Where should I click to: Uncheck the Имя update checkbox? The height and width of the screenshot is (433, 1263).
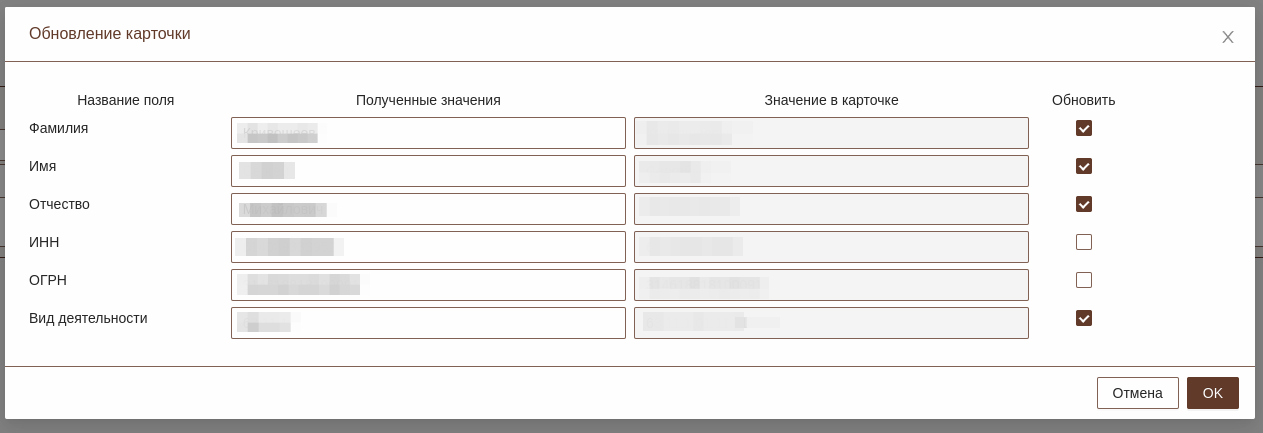1084,166
